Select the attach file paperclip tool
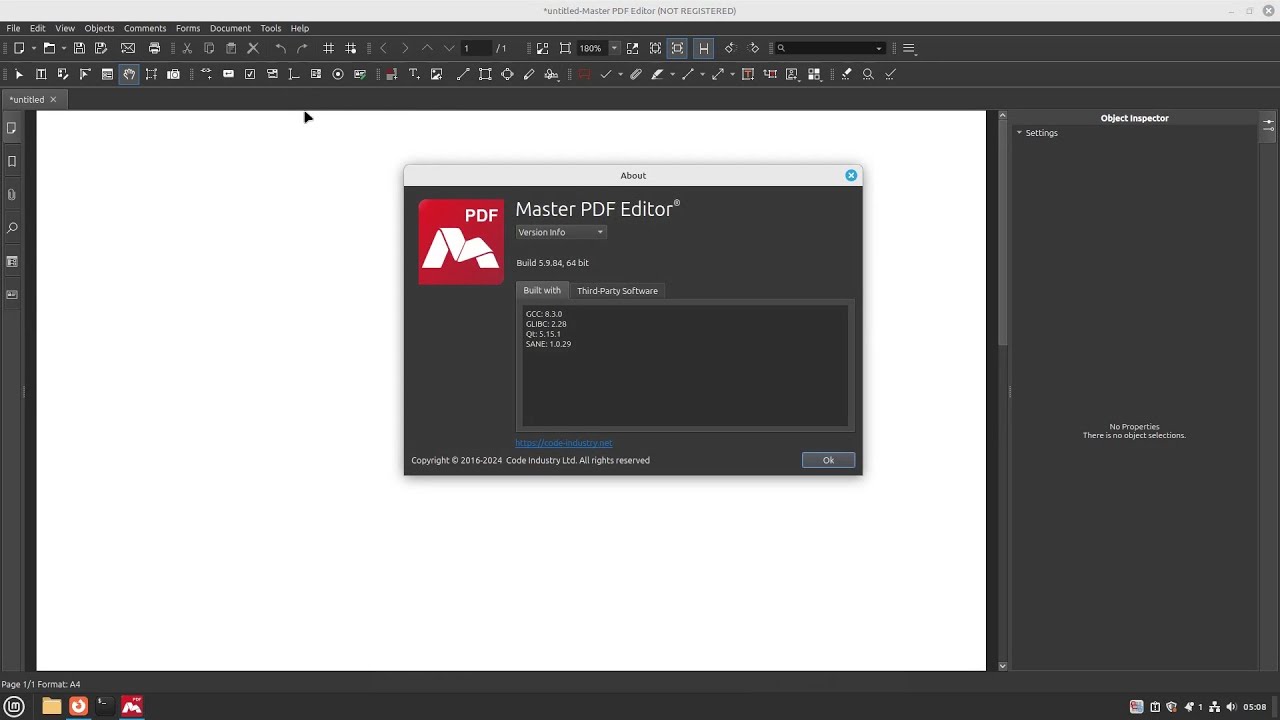Viewport: 1280px width, 720px height. 635,74
